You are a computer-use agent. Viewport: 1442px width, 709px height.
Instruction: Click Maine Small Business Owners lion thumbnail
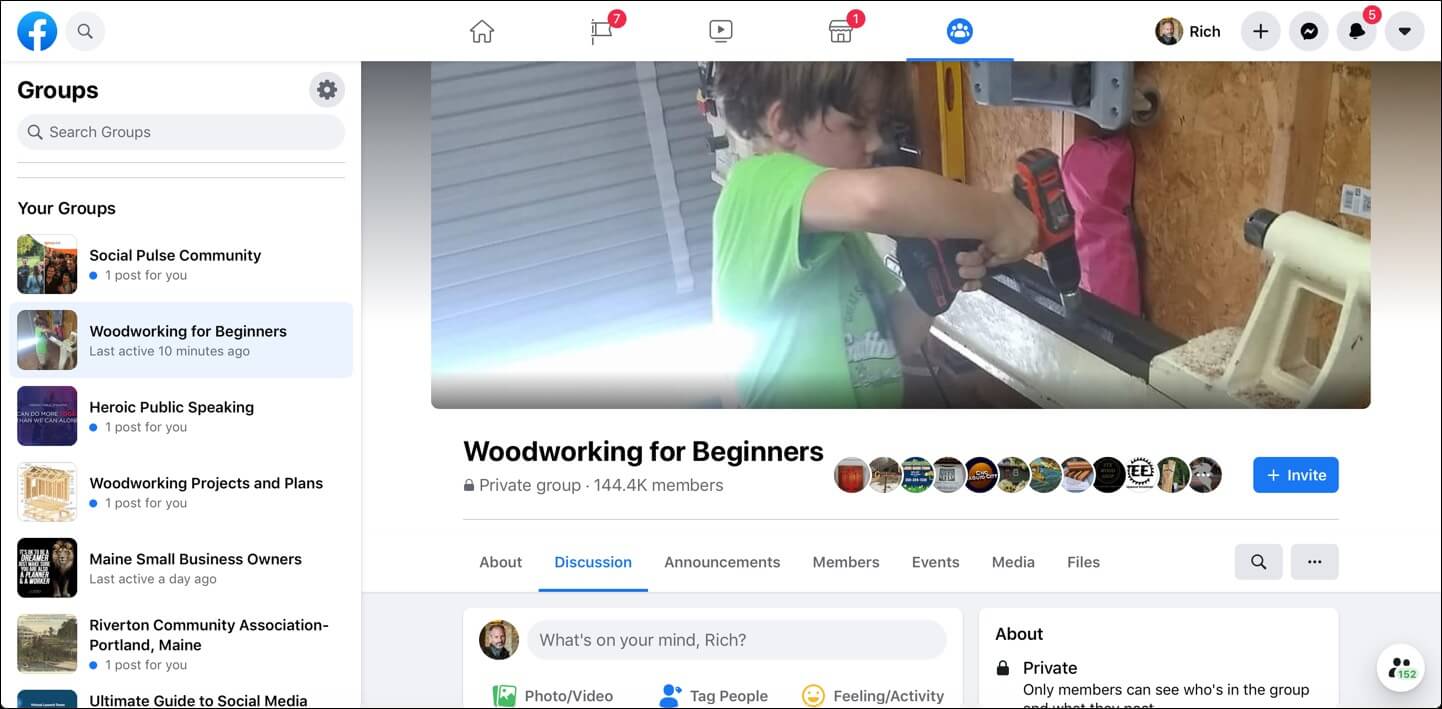click(x=47, y=568)
